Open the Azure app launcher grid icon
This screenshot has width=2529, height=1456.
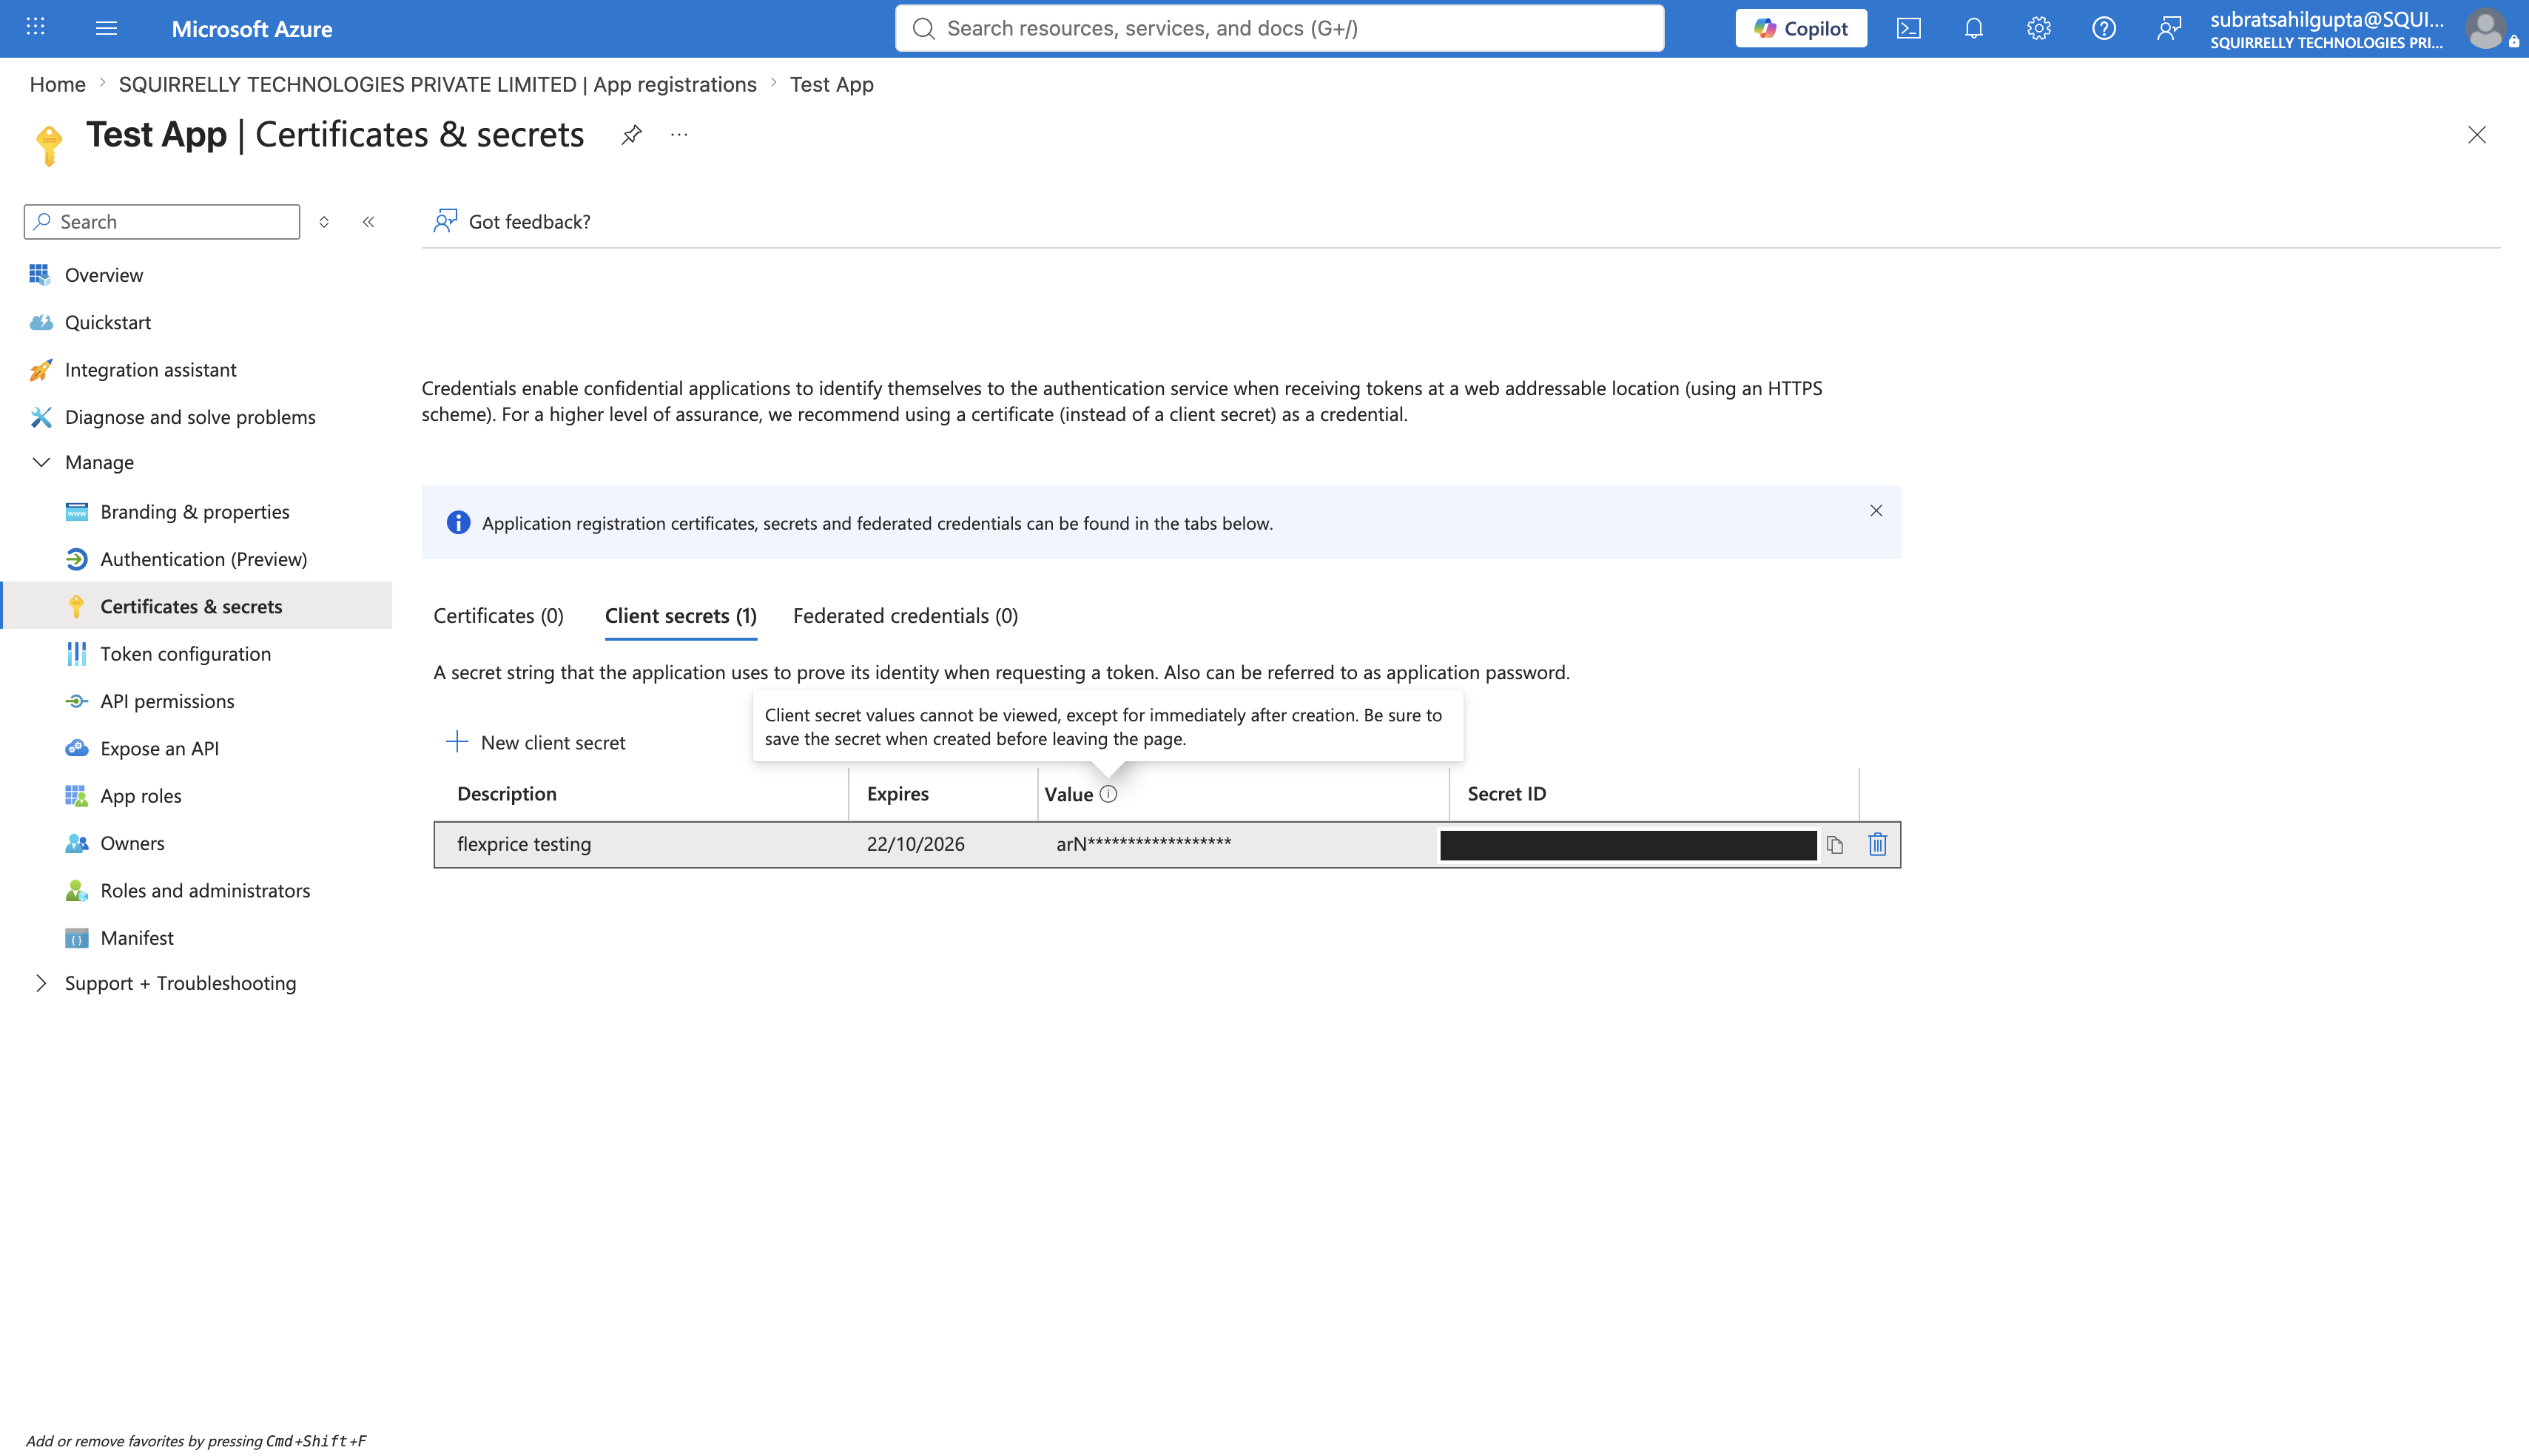coord(36,28)
